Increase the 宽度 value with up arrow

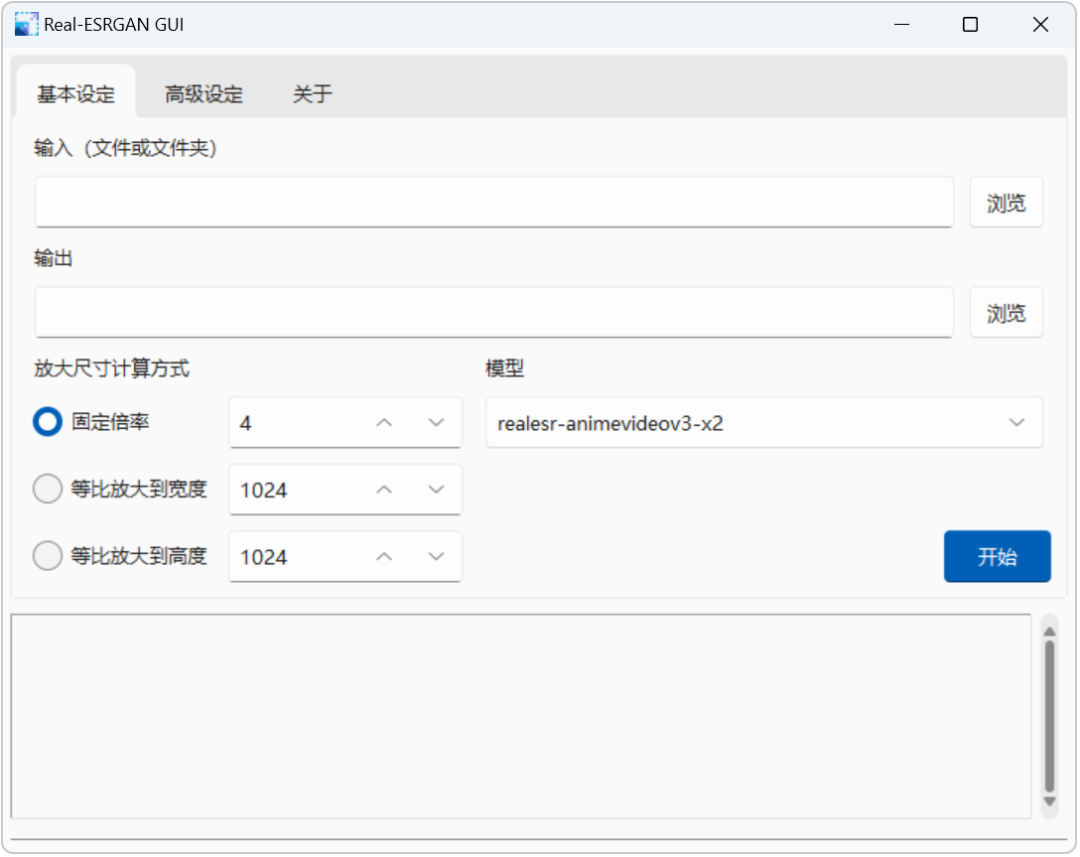(x=384, y=490)
